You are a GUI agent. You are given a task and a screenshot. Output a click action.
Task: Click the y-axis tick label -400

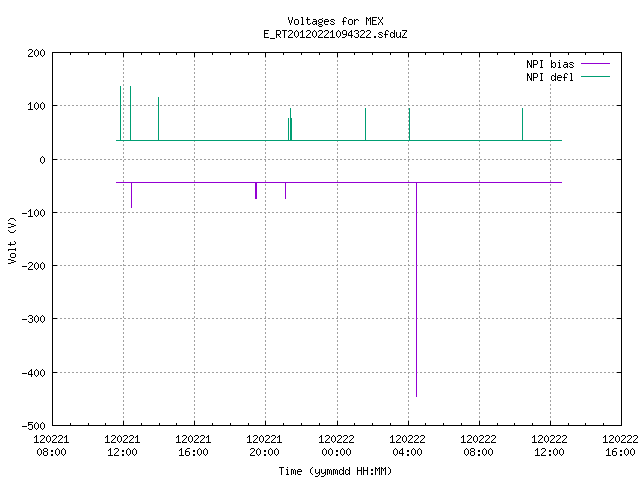pos(33,373)
